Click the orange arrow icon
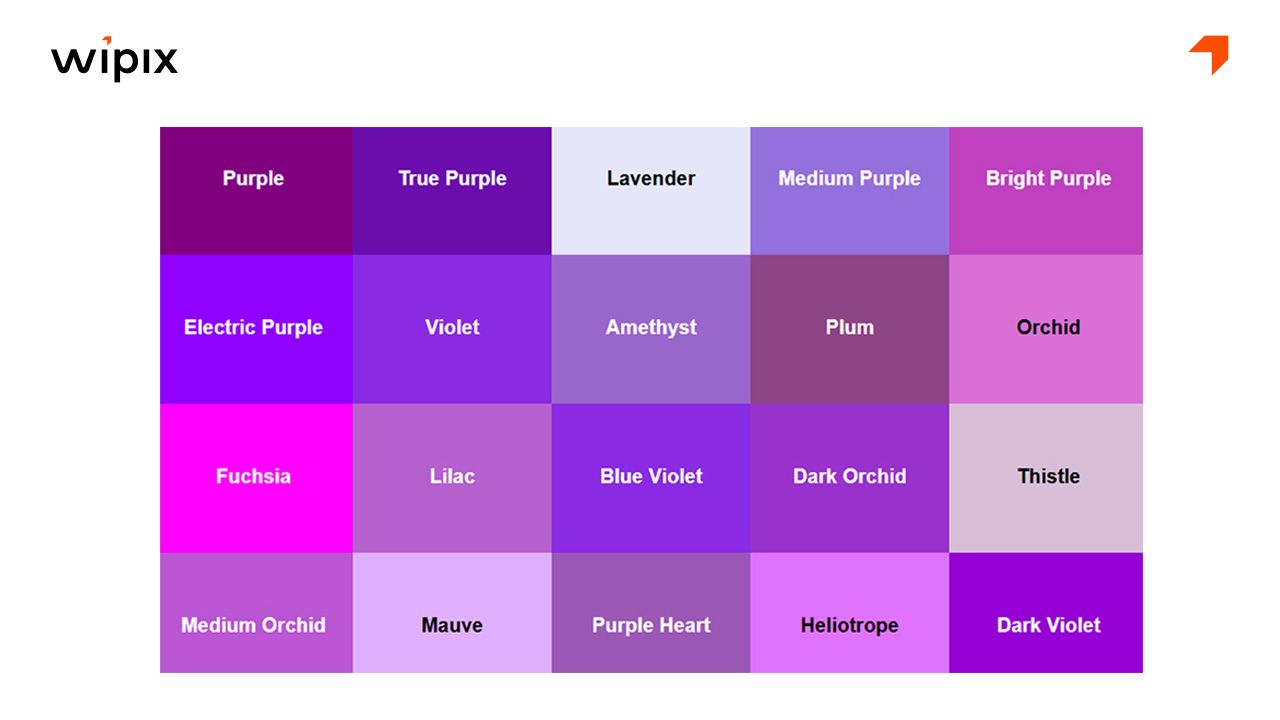This screenshot has height=720, width=1280. click(x=1209, y=53)
